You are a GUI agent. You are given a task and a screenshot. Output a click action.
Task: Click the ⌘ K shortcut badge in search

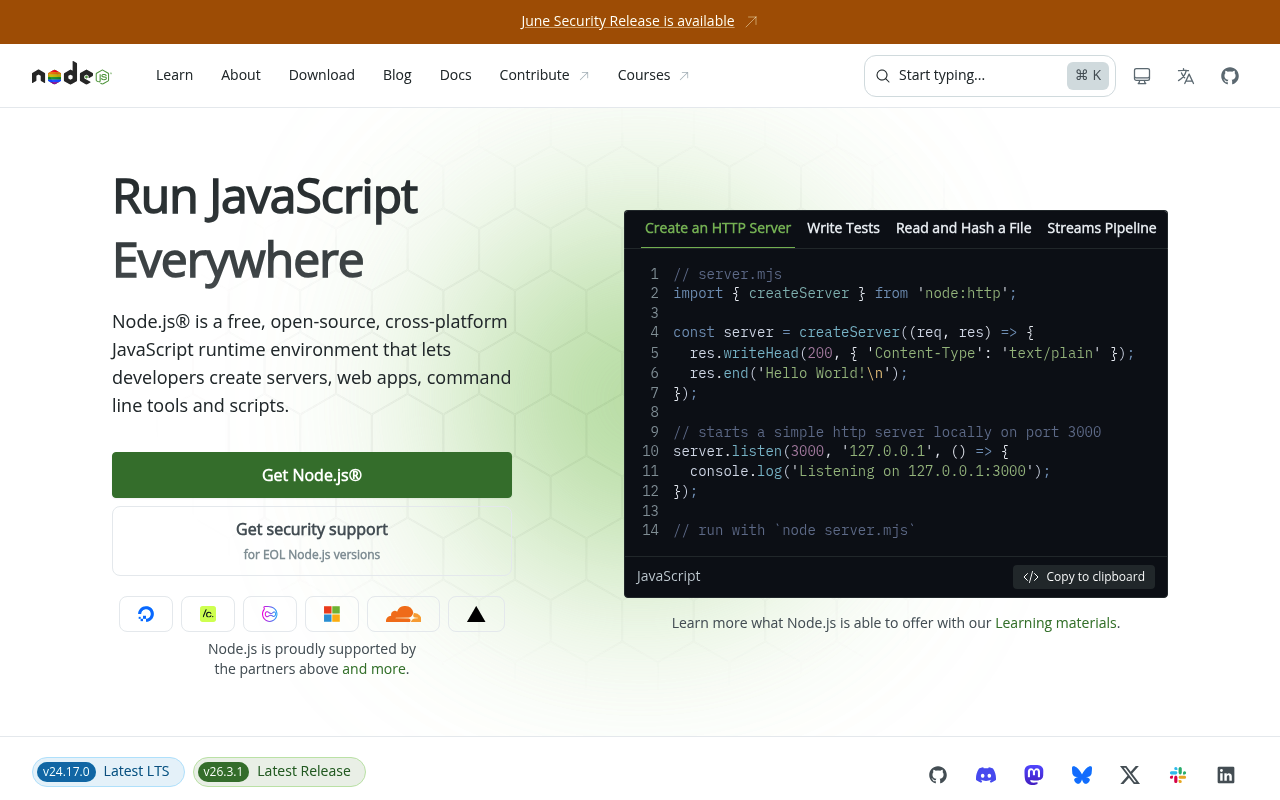pos(1088,76)
